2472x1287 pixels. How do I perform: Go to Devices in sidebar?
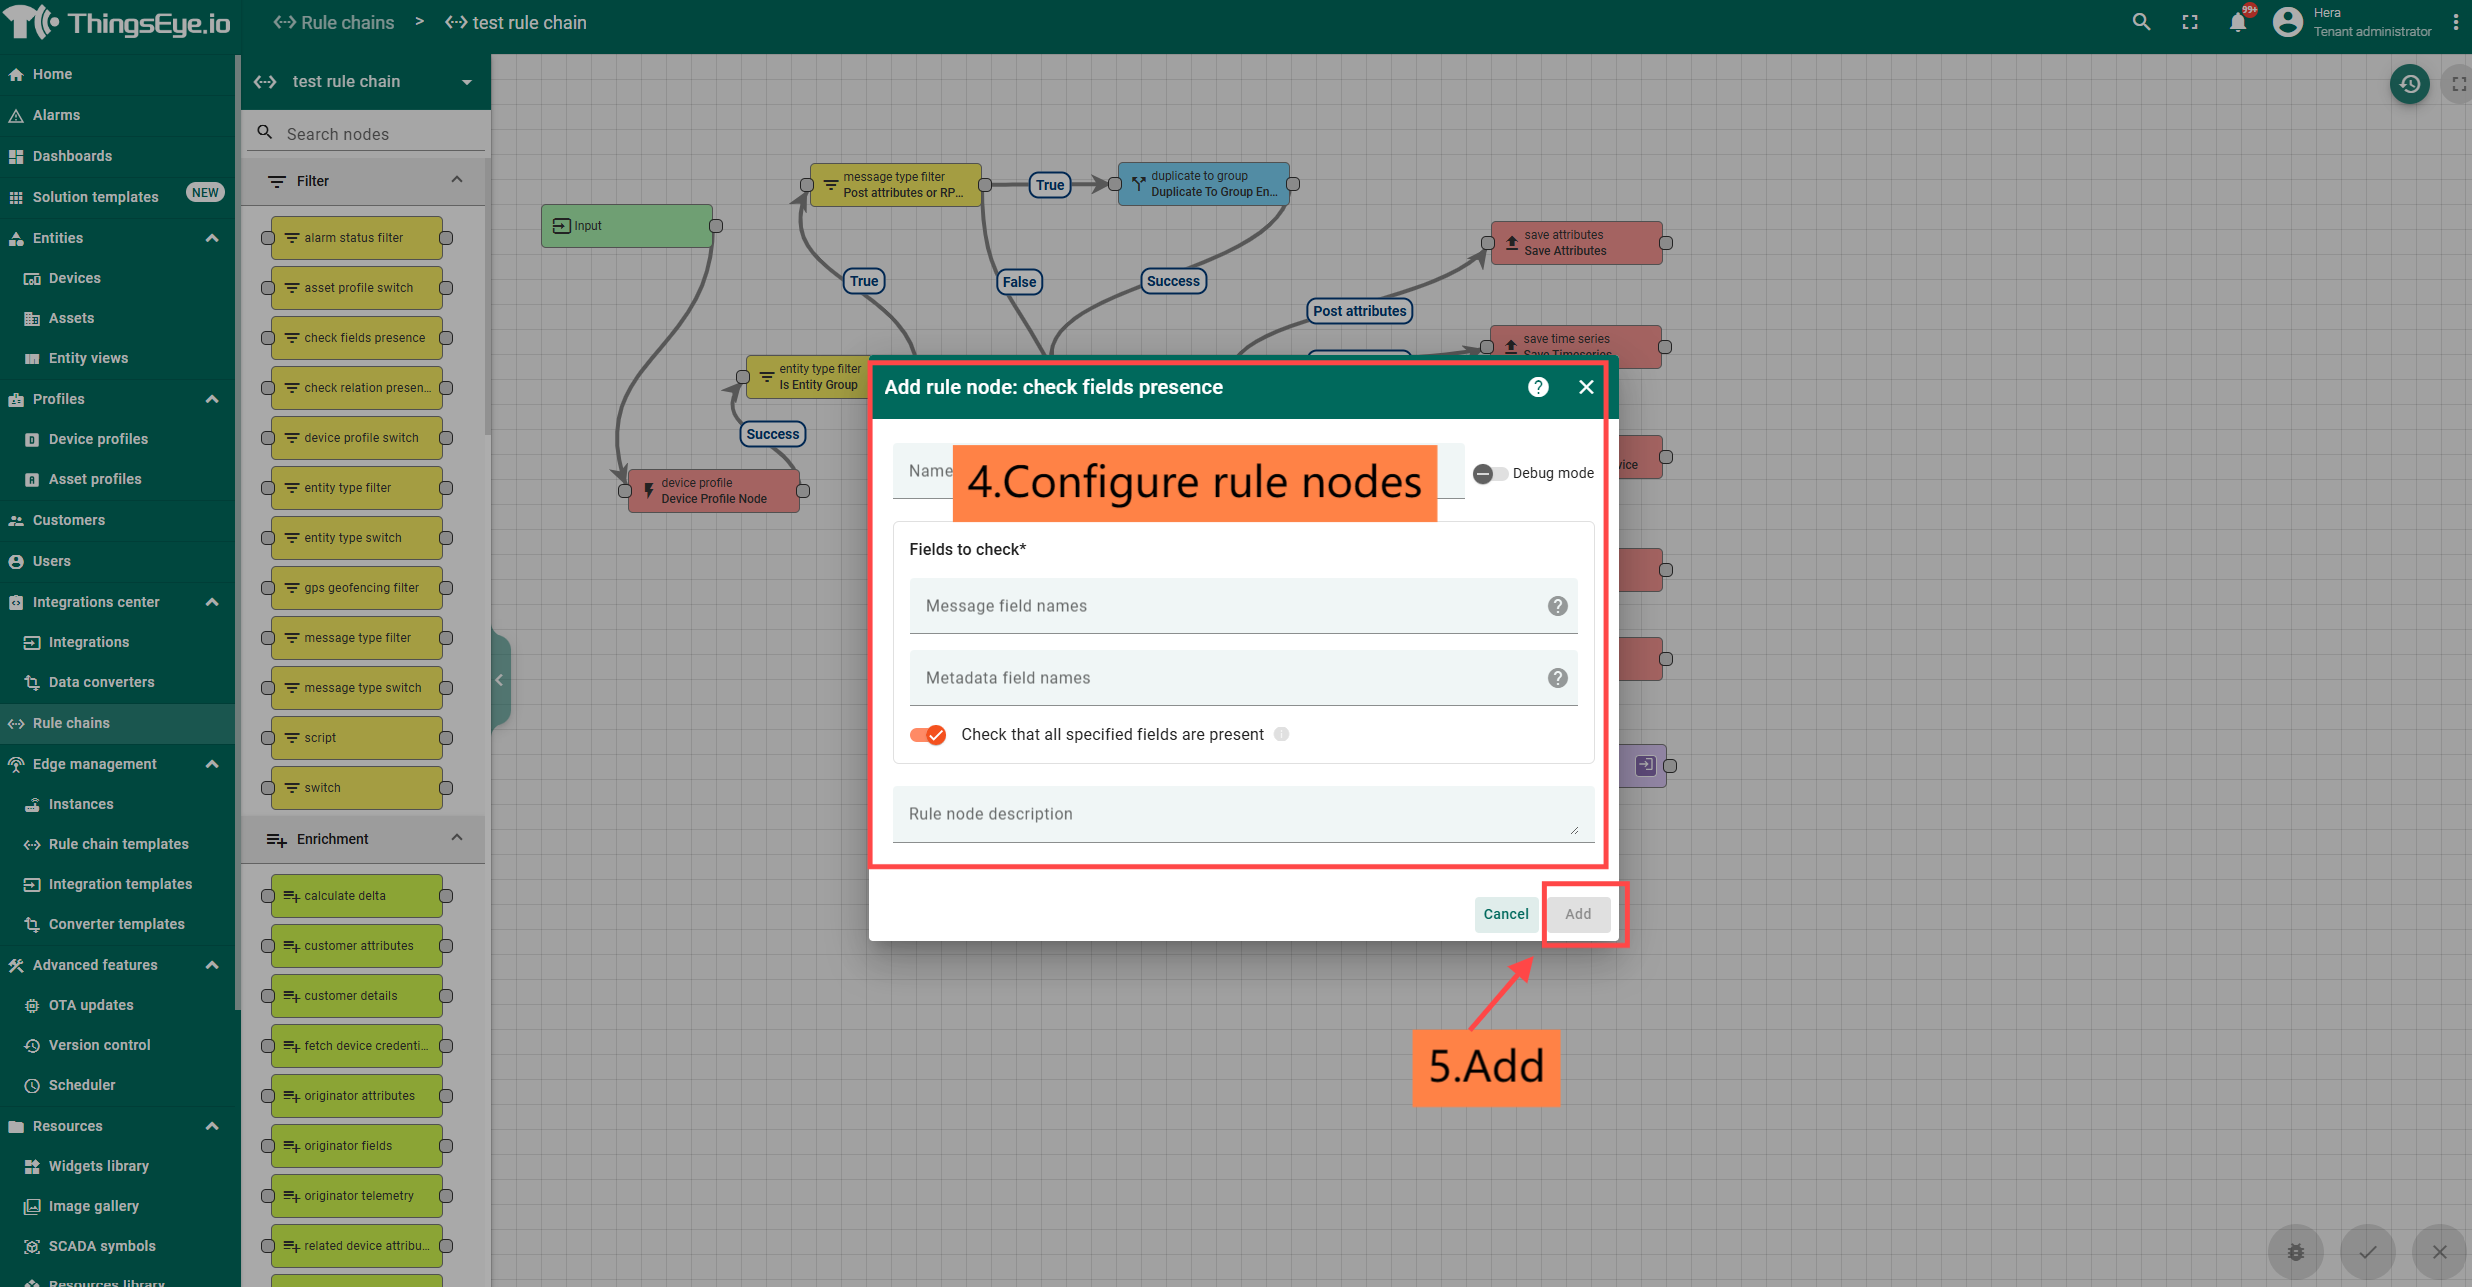click(x=74, y=278)
